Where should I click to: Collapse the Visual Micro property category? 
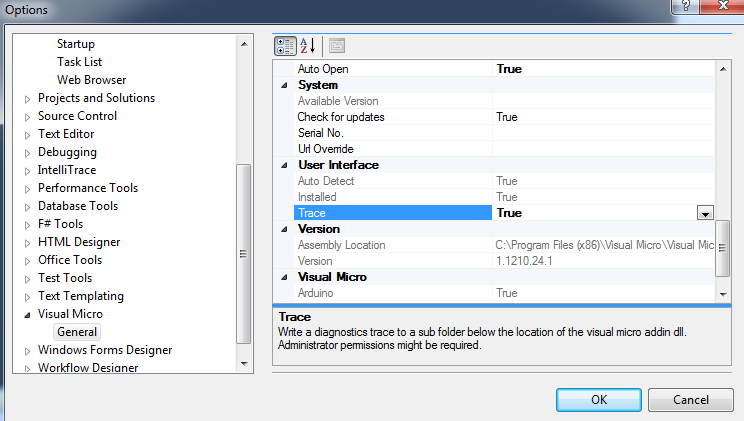tap(284, 277)
